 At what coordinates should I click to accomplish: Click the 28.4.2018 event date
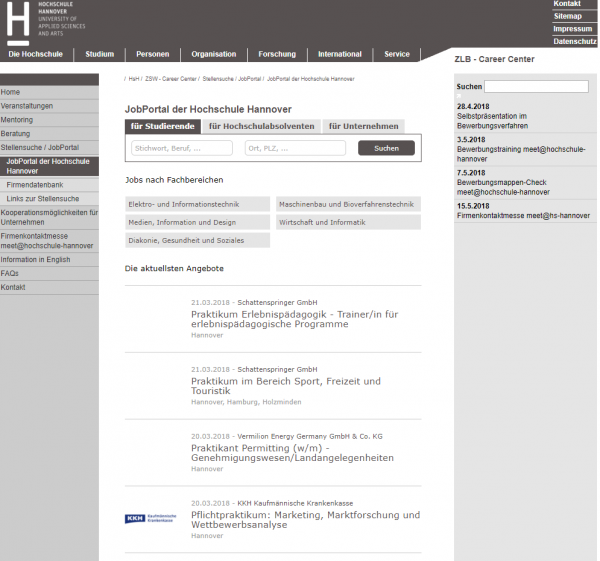pyautogui.click(x=473, y=106)
